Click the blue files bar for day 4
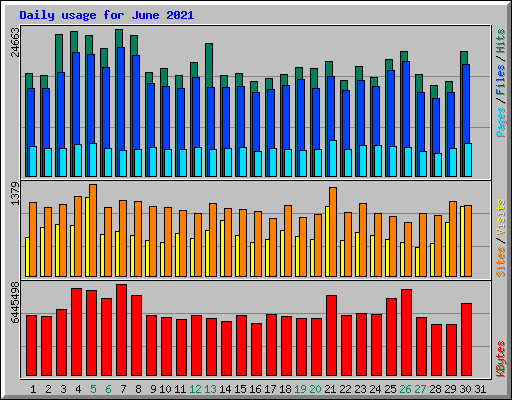512x400 pixels. [x=76, y=98]
